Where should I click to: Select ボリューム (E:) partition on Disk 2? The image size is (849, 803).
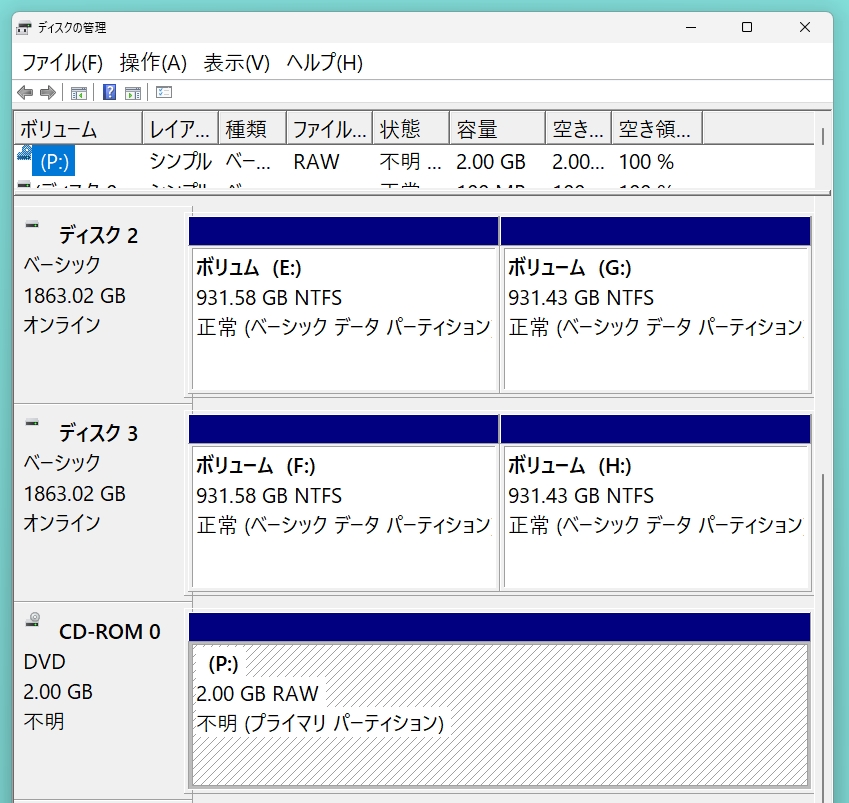pyautogui.click(x=344, y=304)
